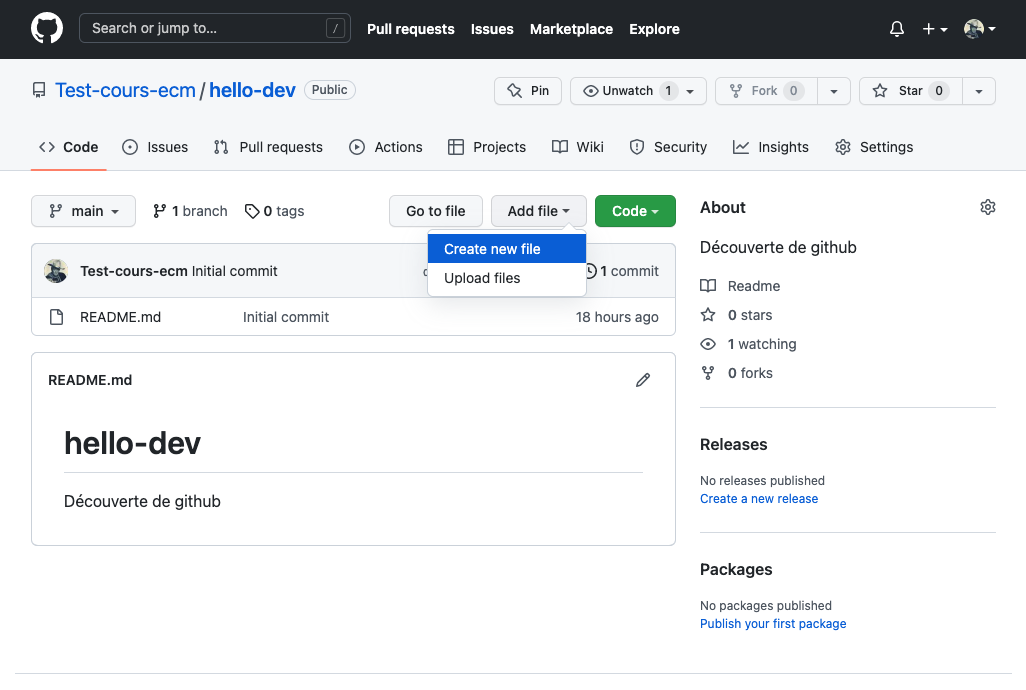Open the user avatar menu

(979, 29)
